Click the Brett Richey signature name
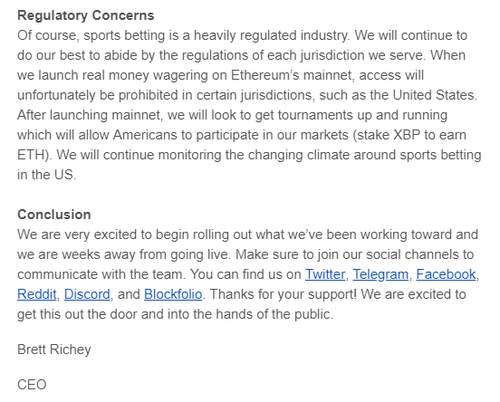Viewport: 500px width, 402px height. (54, 349)
